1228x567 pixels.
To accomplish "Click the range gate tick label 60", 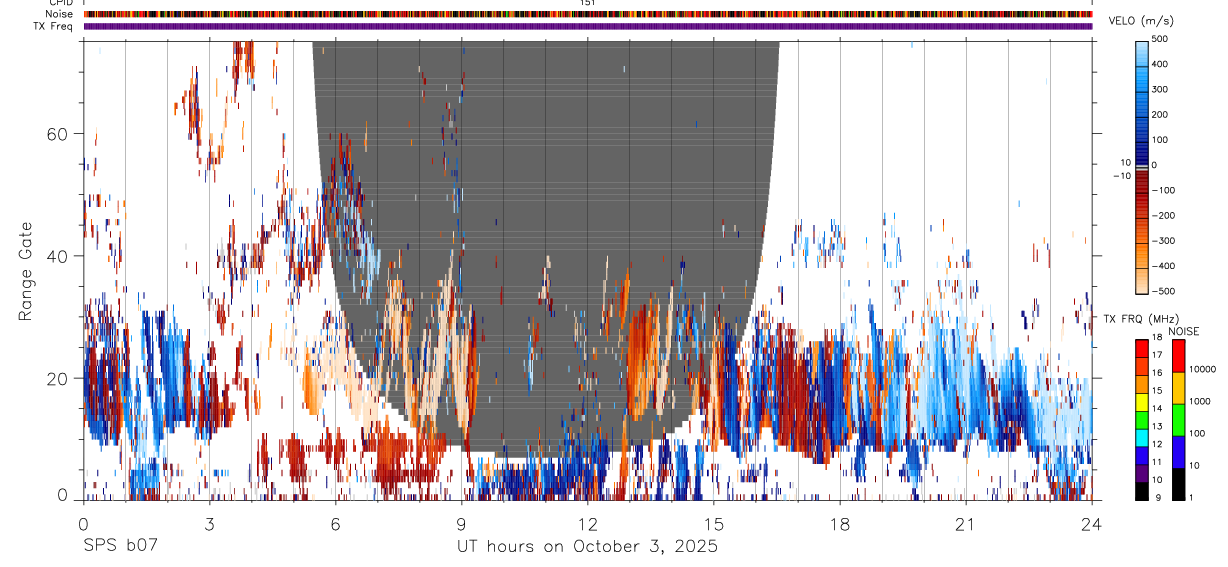I will coord(58,134).
